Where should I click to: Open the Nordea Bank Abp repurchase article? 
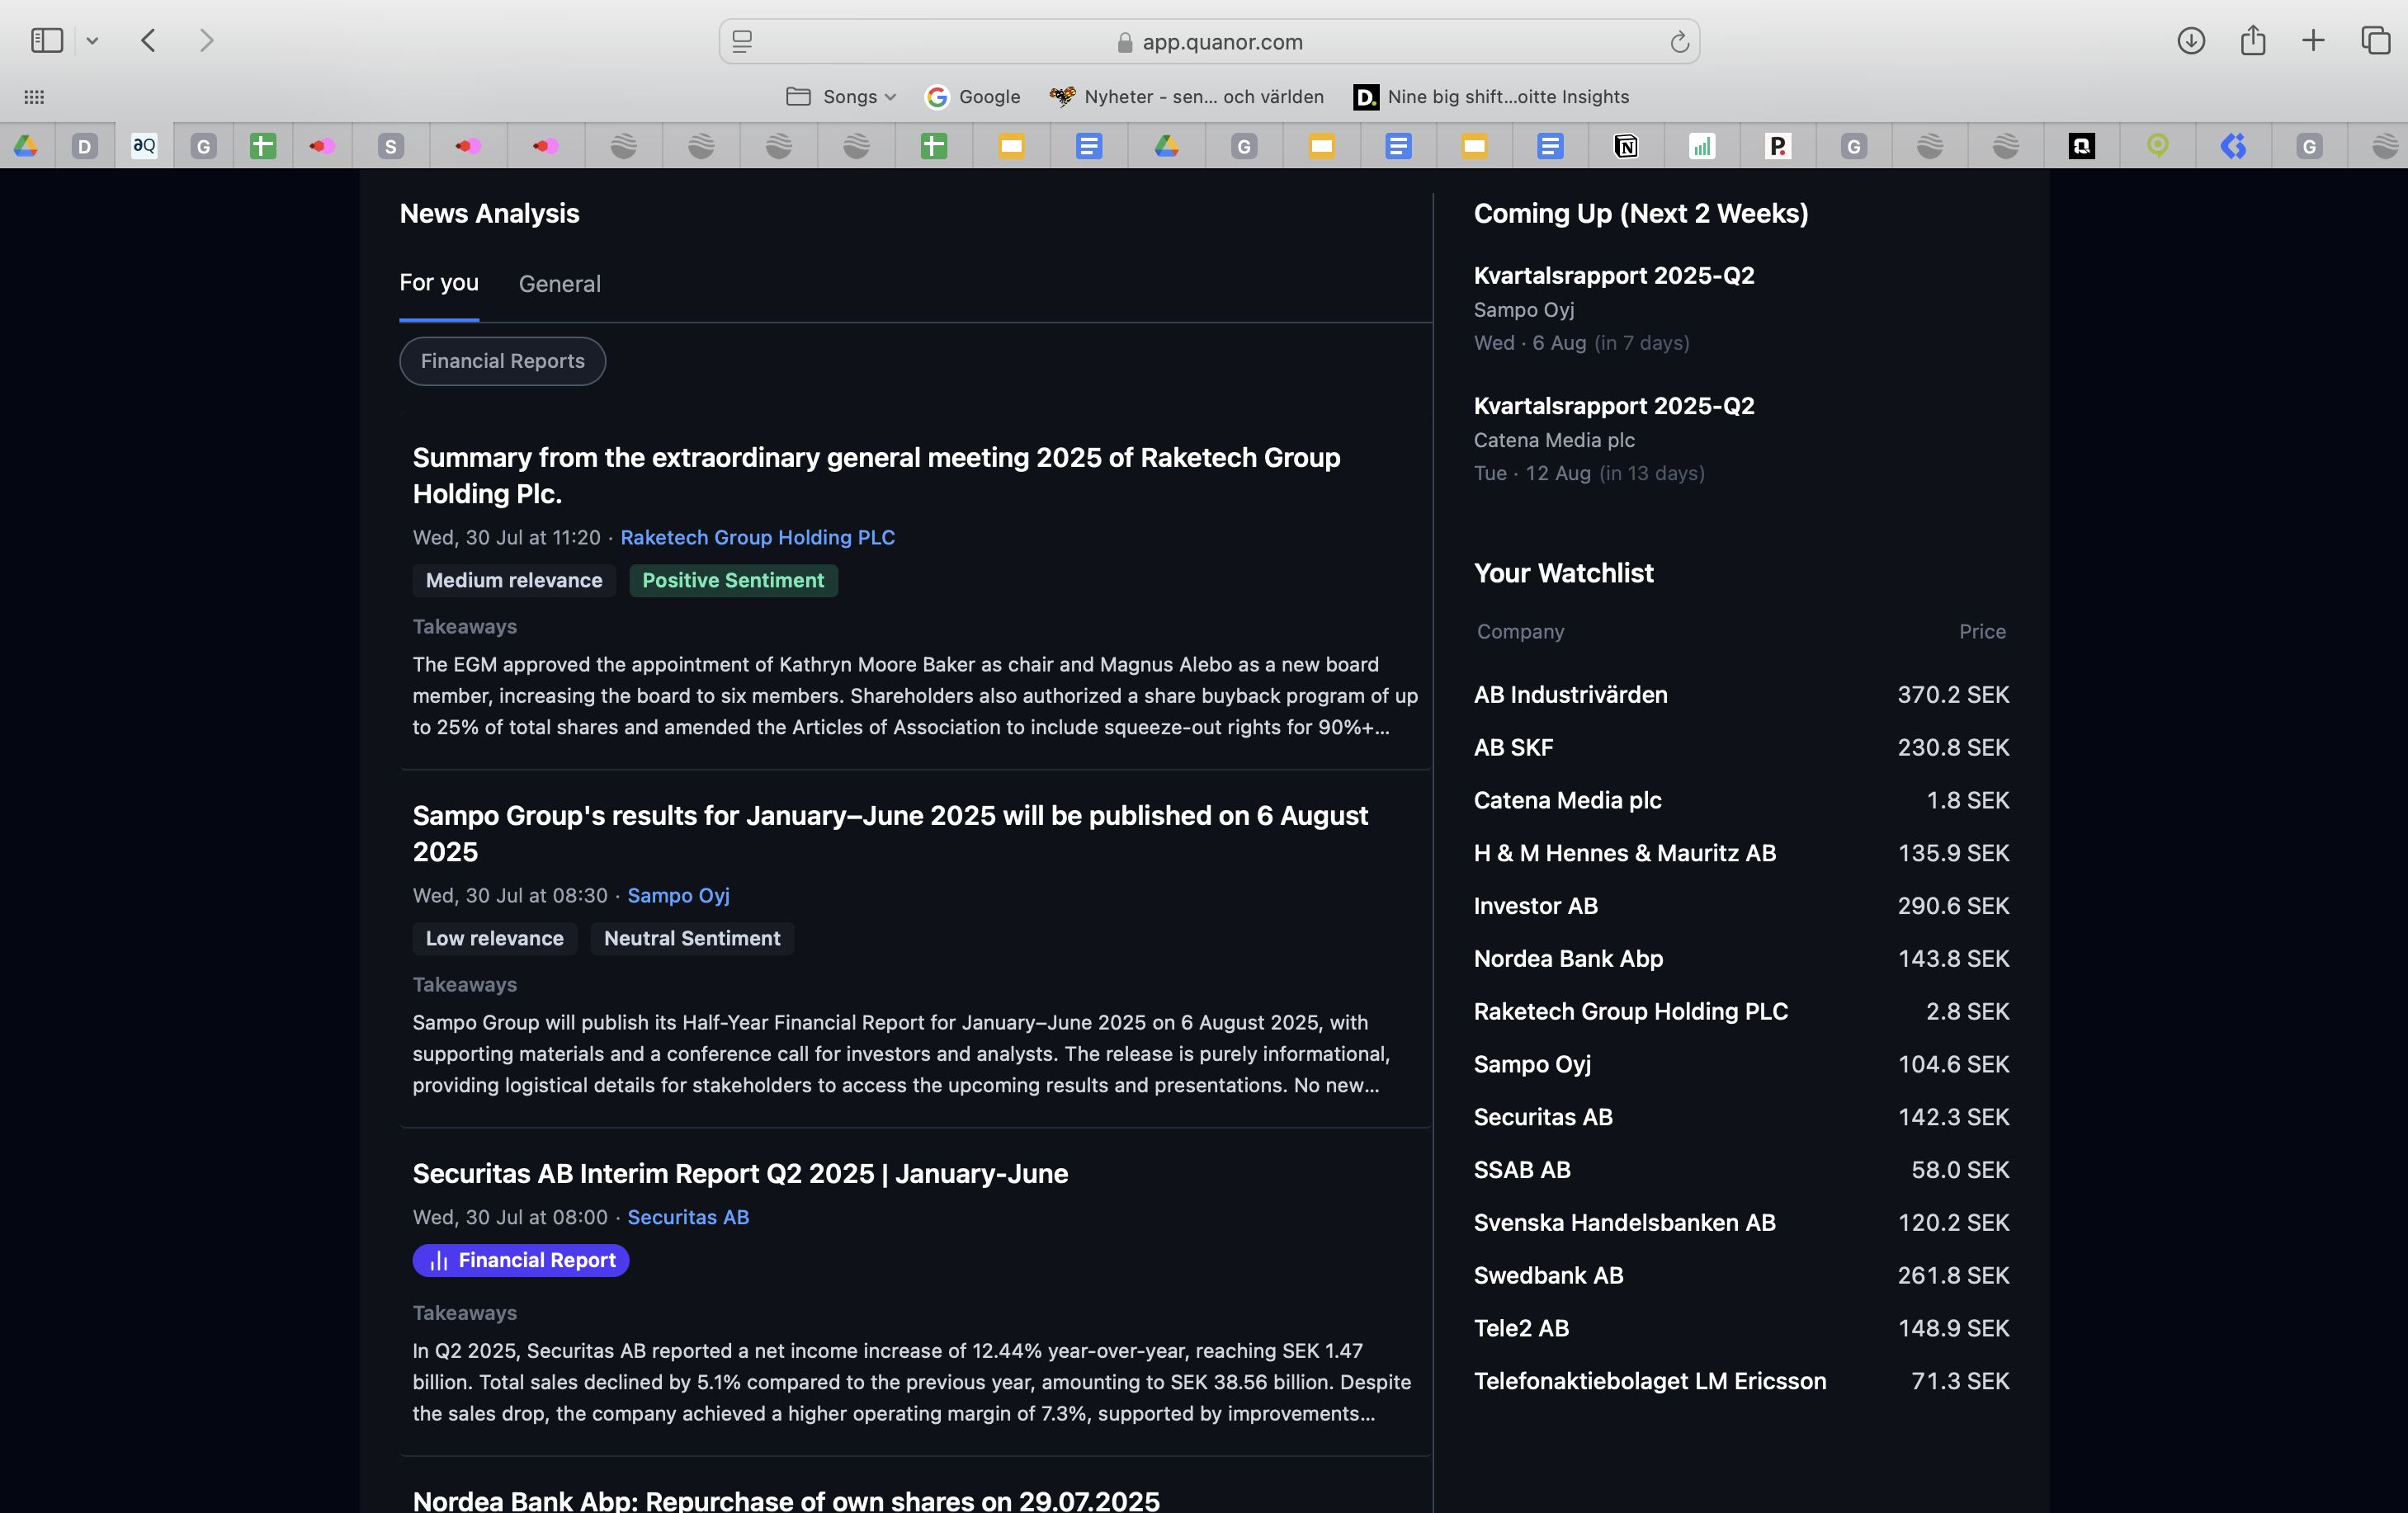(x=786, y=1500)
